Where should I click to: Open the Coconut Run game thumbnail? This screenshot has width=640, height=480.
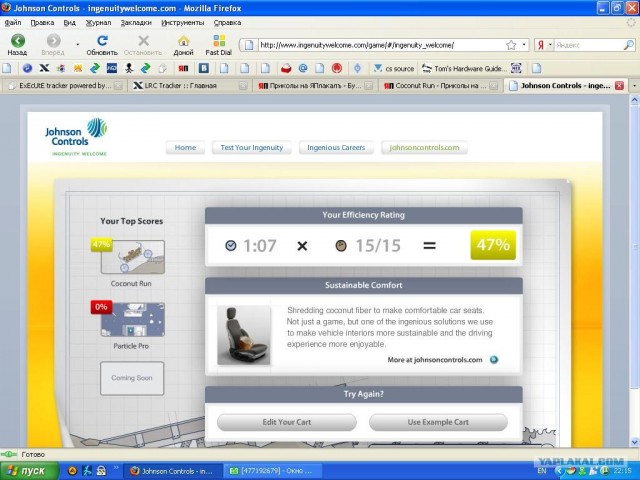[133, 257]
